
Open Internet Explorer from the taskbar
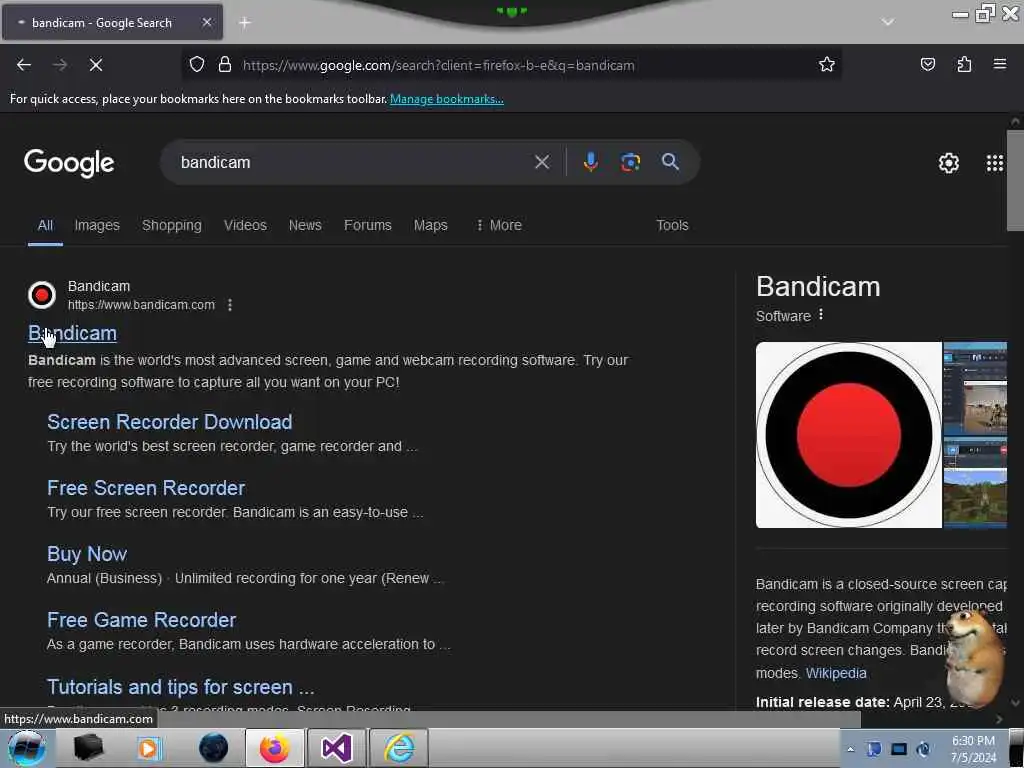pos(398,748)
